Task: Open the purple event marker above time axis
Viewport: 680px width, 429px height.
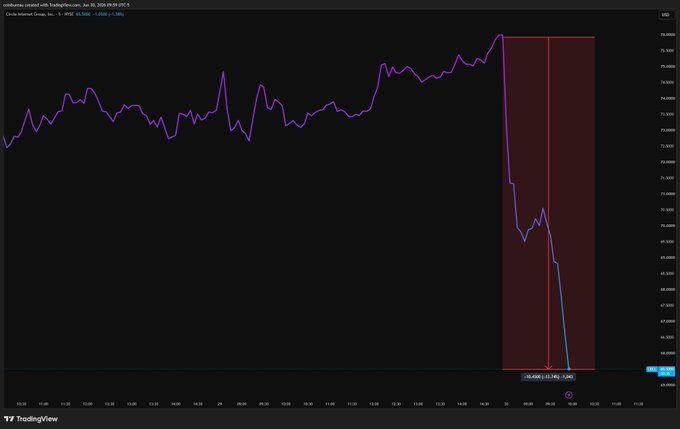Action: coord(569,395)
